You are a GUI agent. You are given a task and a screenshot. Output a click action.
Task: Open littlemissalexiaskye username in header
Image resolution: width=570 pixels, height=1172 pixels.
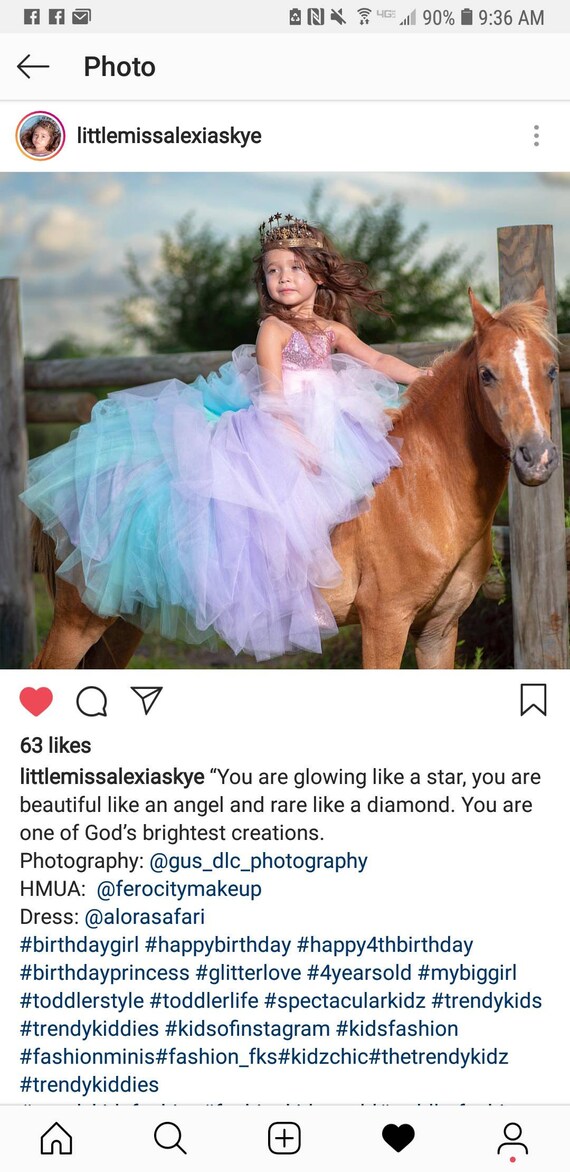click(x=170, y=136)
